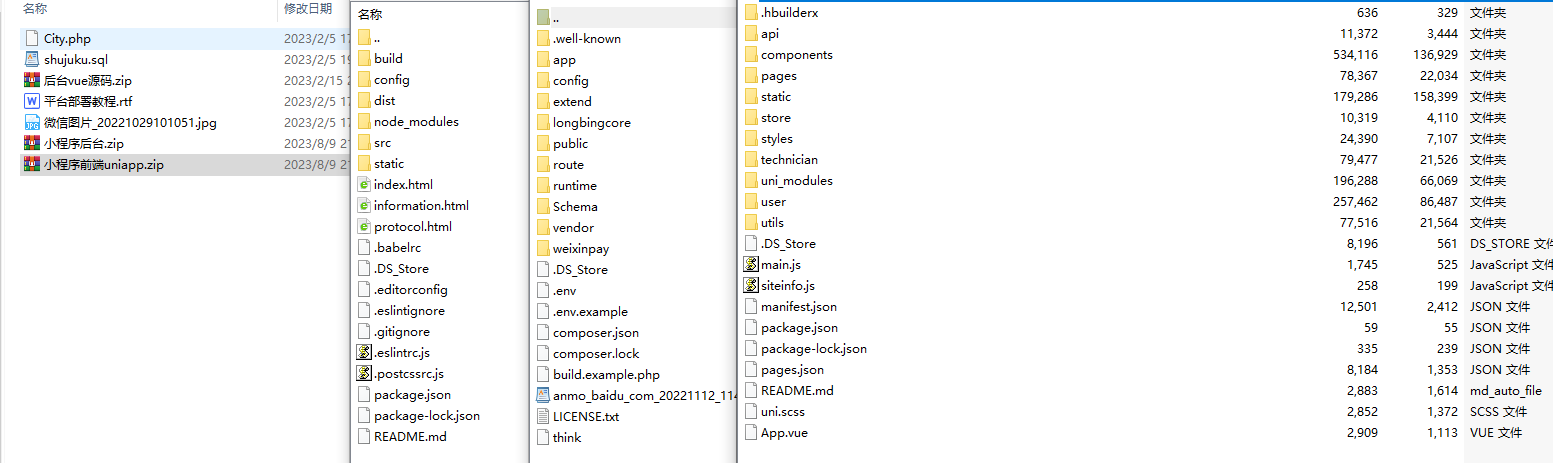The width and height of the screenshot is (1553, 463).
Task: Select the information.html file icon
Action: click(364, 206)
